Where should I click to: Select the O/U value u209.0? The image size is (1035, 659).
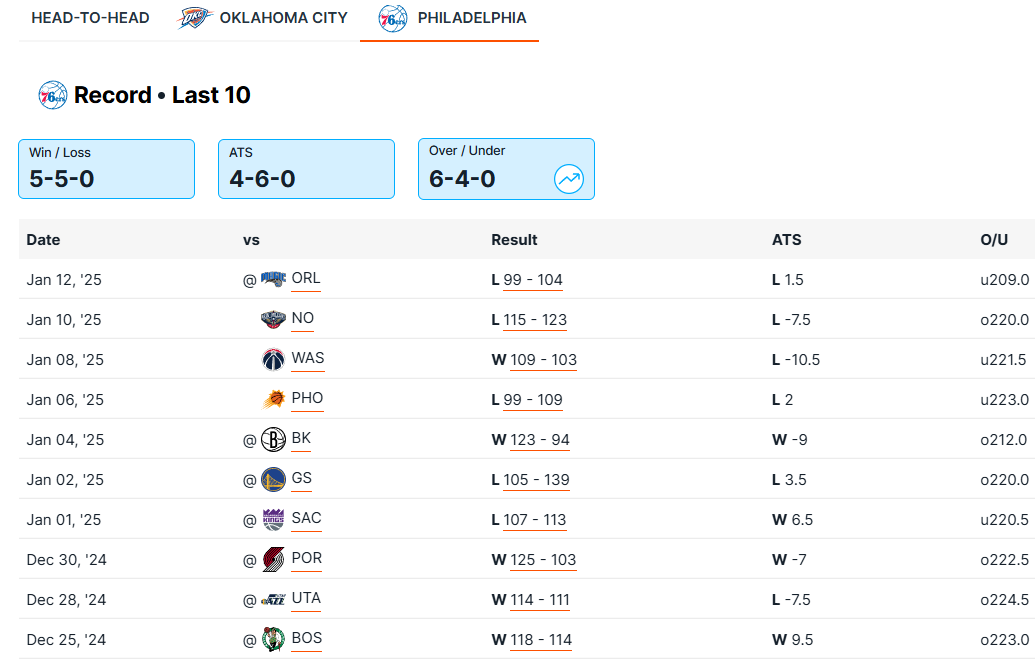pyautogui.click(x=1005, y=280)
